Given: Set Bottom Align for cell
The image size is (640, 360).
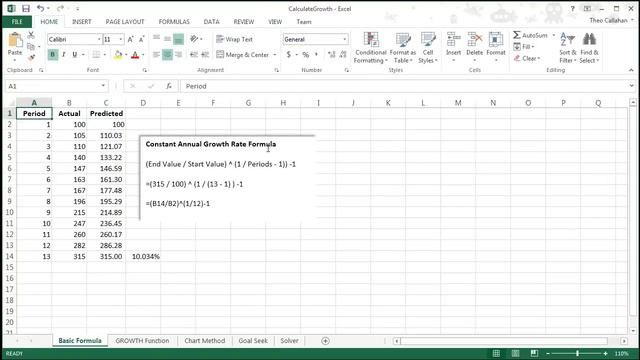Looking at the screenshot, I should tap(178, 39).
